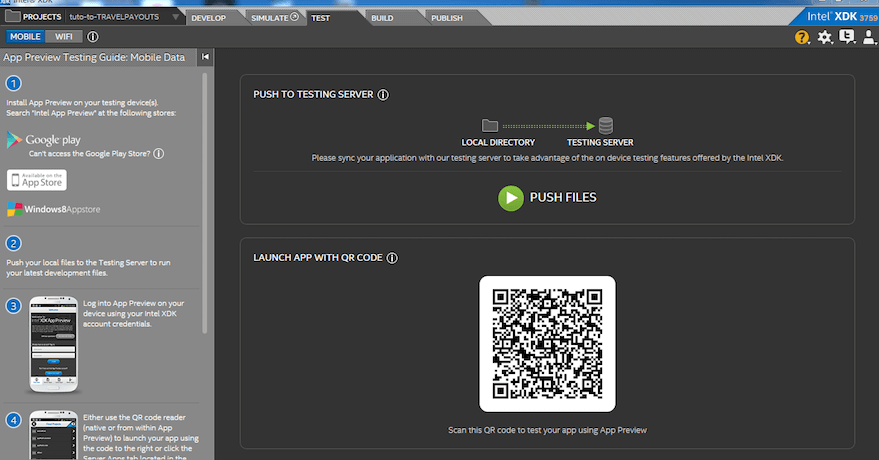Switch to WIFI testing mode
The image size is (879, 460).
pyautogui.click(x=63, y=37)
